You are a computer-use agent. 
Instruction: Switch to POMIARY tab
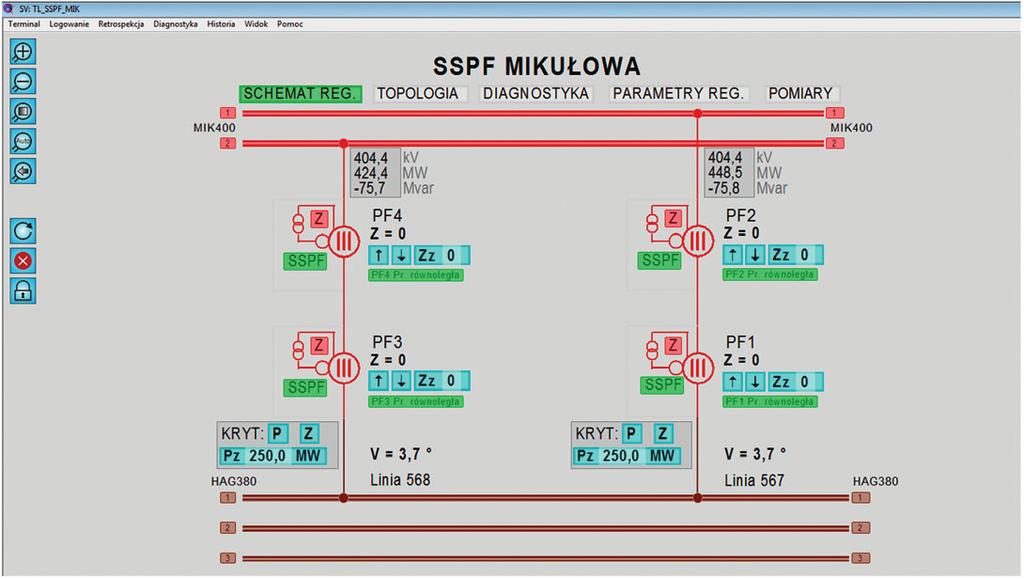801,93
